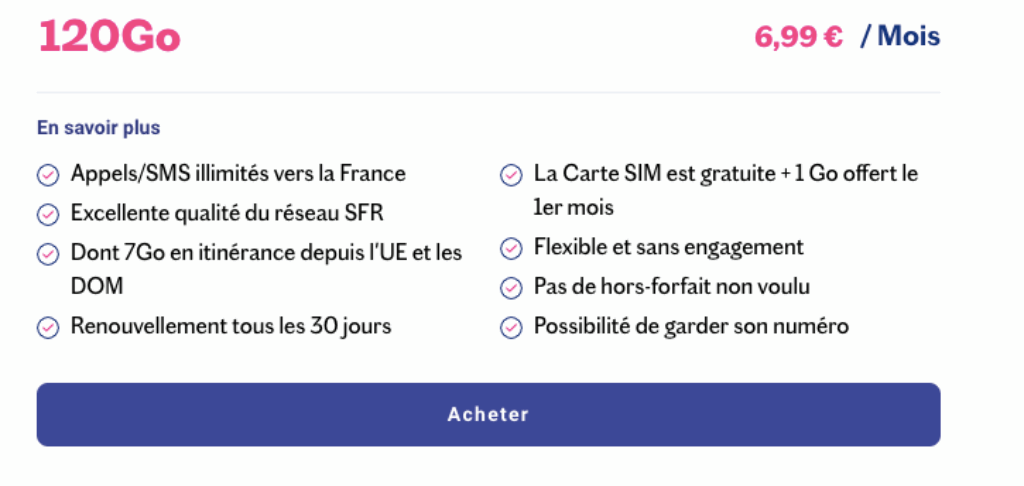Image resolution: width=1024 pixels, height=486 pixels.
Task: Click the 6,99 € price
Action: coord(798,37)
